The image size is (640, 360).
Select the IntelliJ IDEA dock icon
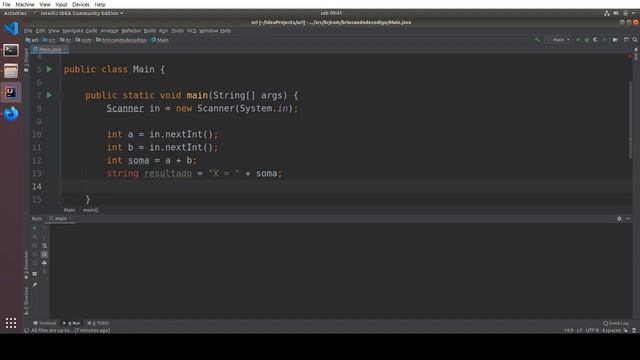(x=11, y=92)
